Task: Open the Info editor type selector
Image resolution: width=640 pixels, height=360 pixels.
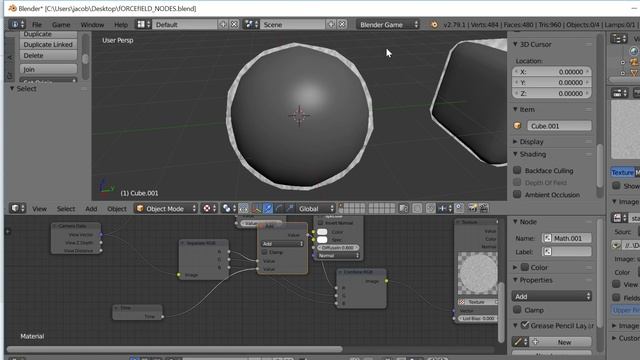Action: [16, 24]
